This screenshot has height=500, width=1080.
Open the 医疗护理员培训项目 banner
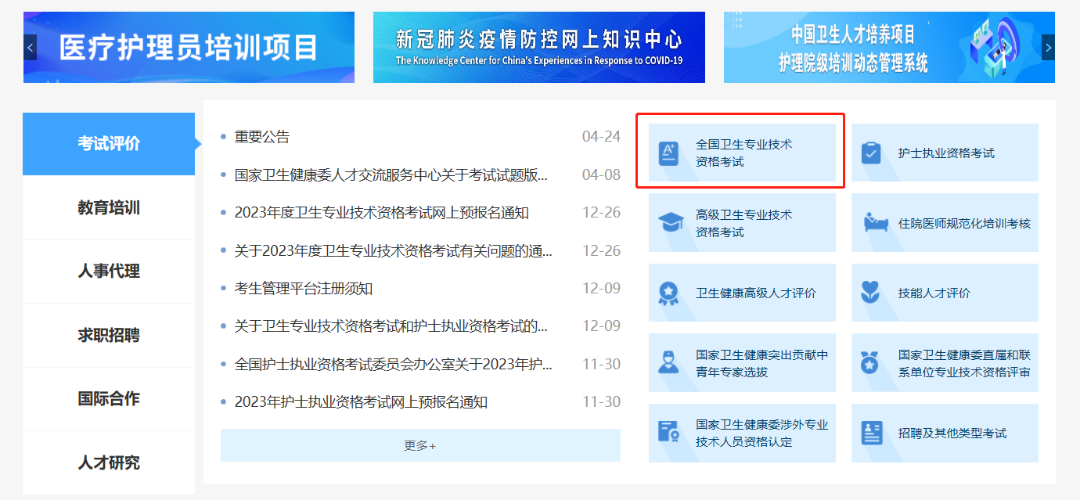(x=189, y=48)
